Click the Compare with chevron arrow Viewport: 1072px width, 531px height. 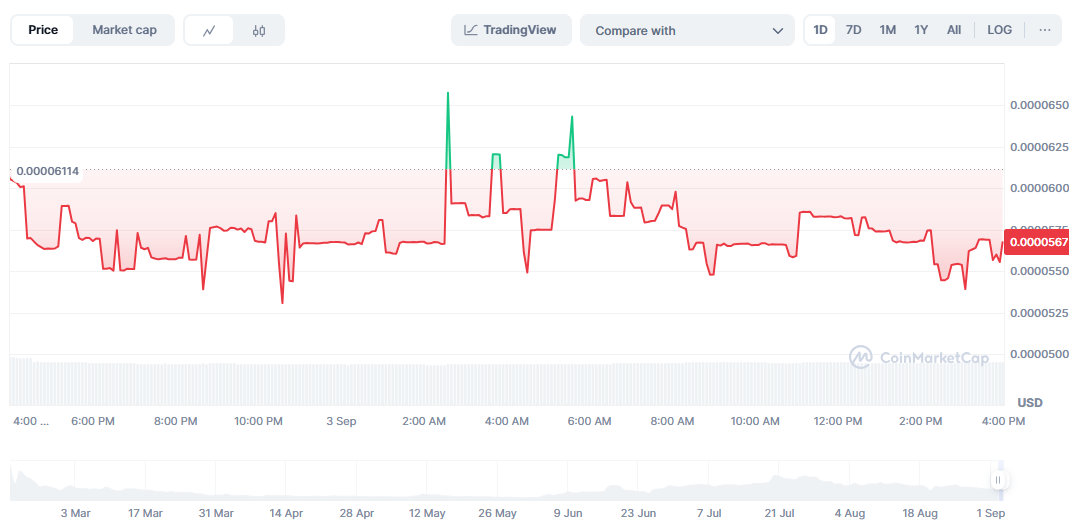777,31
